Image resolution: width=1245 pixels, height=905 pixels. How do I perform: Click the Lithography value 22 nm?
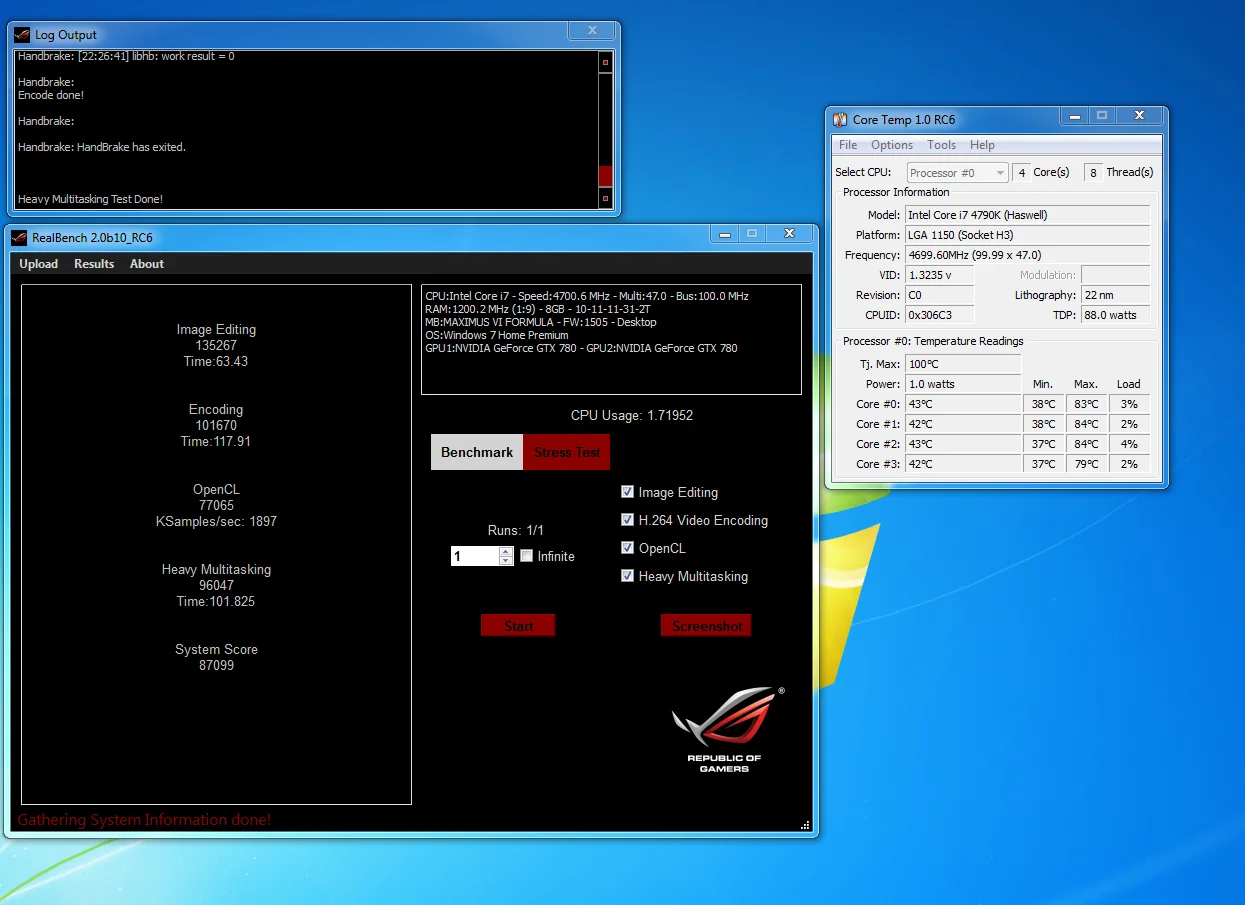(x=1115, y=295)
